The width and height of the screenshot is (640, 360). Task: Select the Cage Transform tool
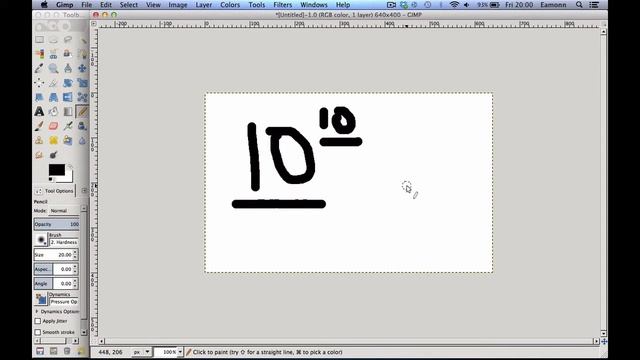[82, 97]
